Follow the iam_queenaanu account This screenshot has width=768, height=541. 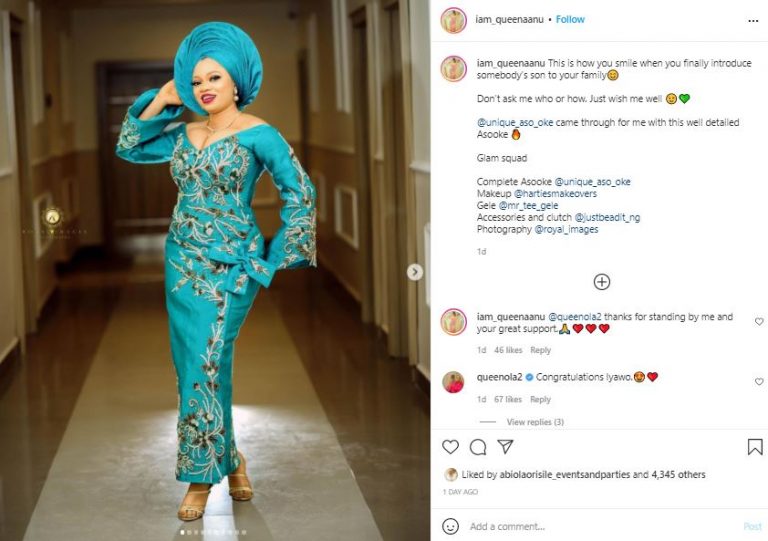tap(570, 20)
